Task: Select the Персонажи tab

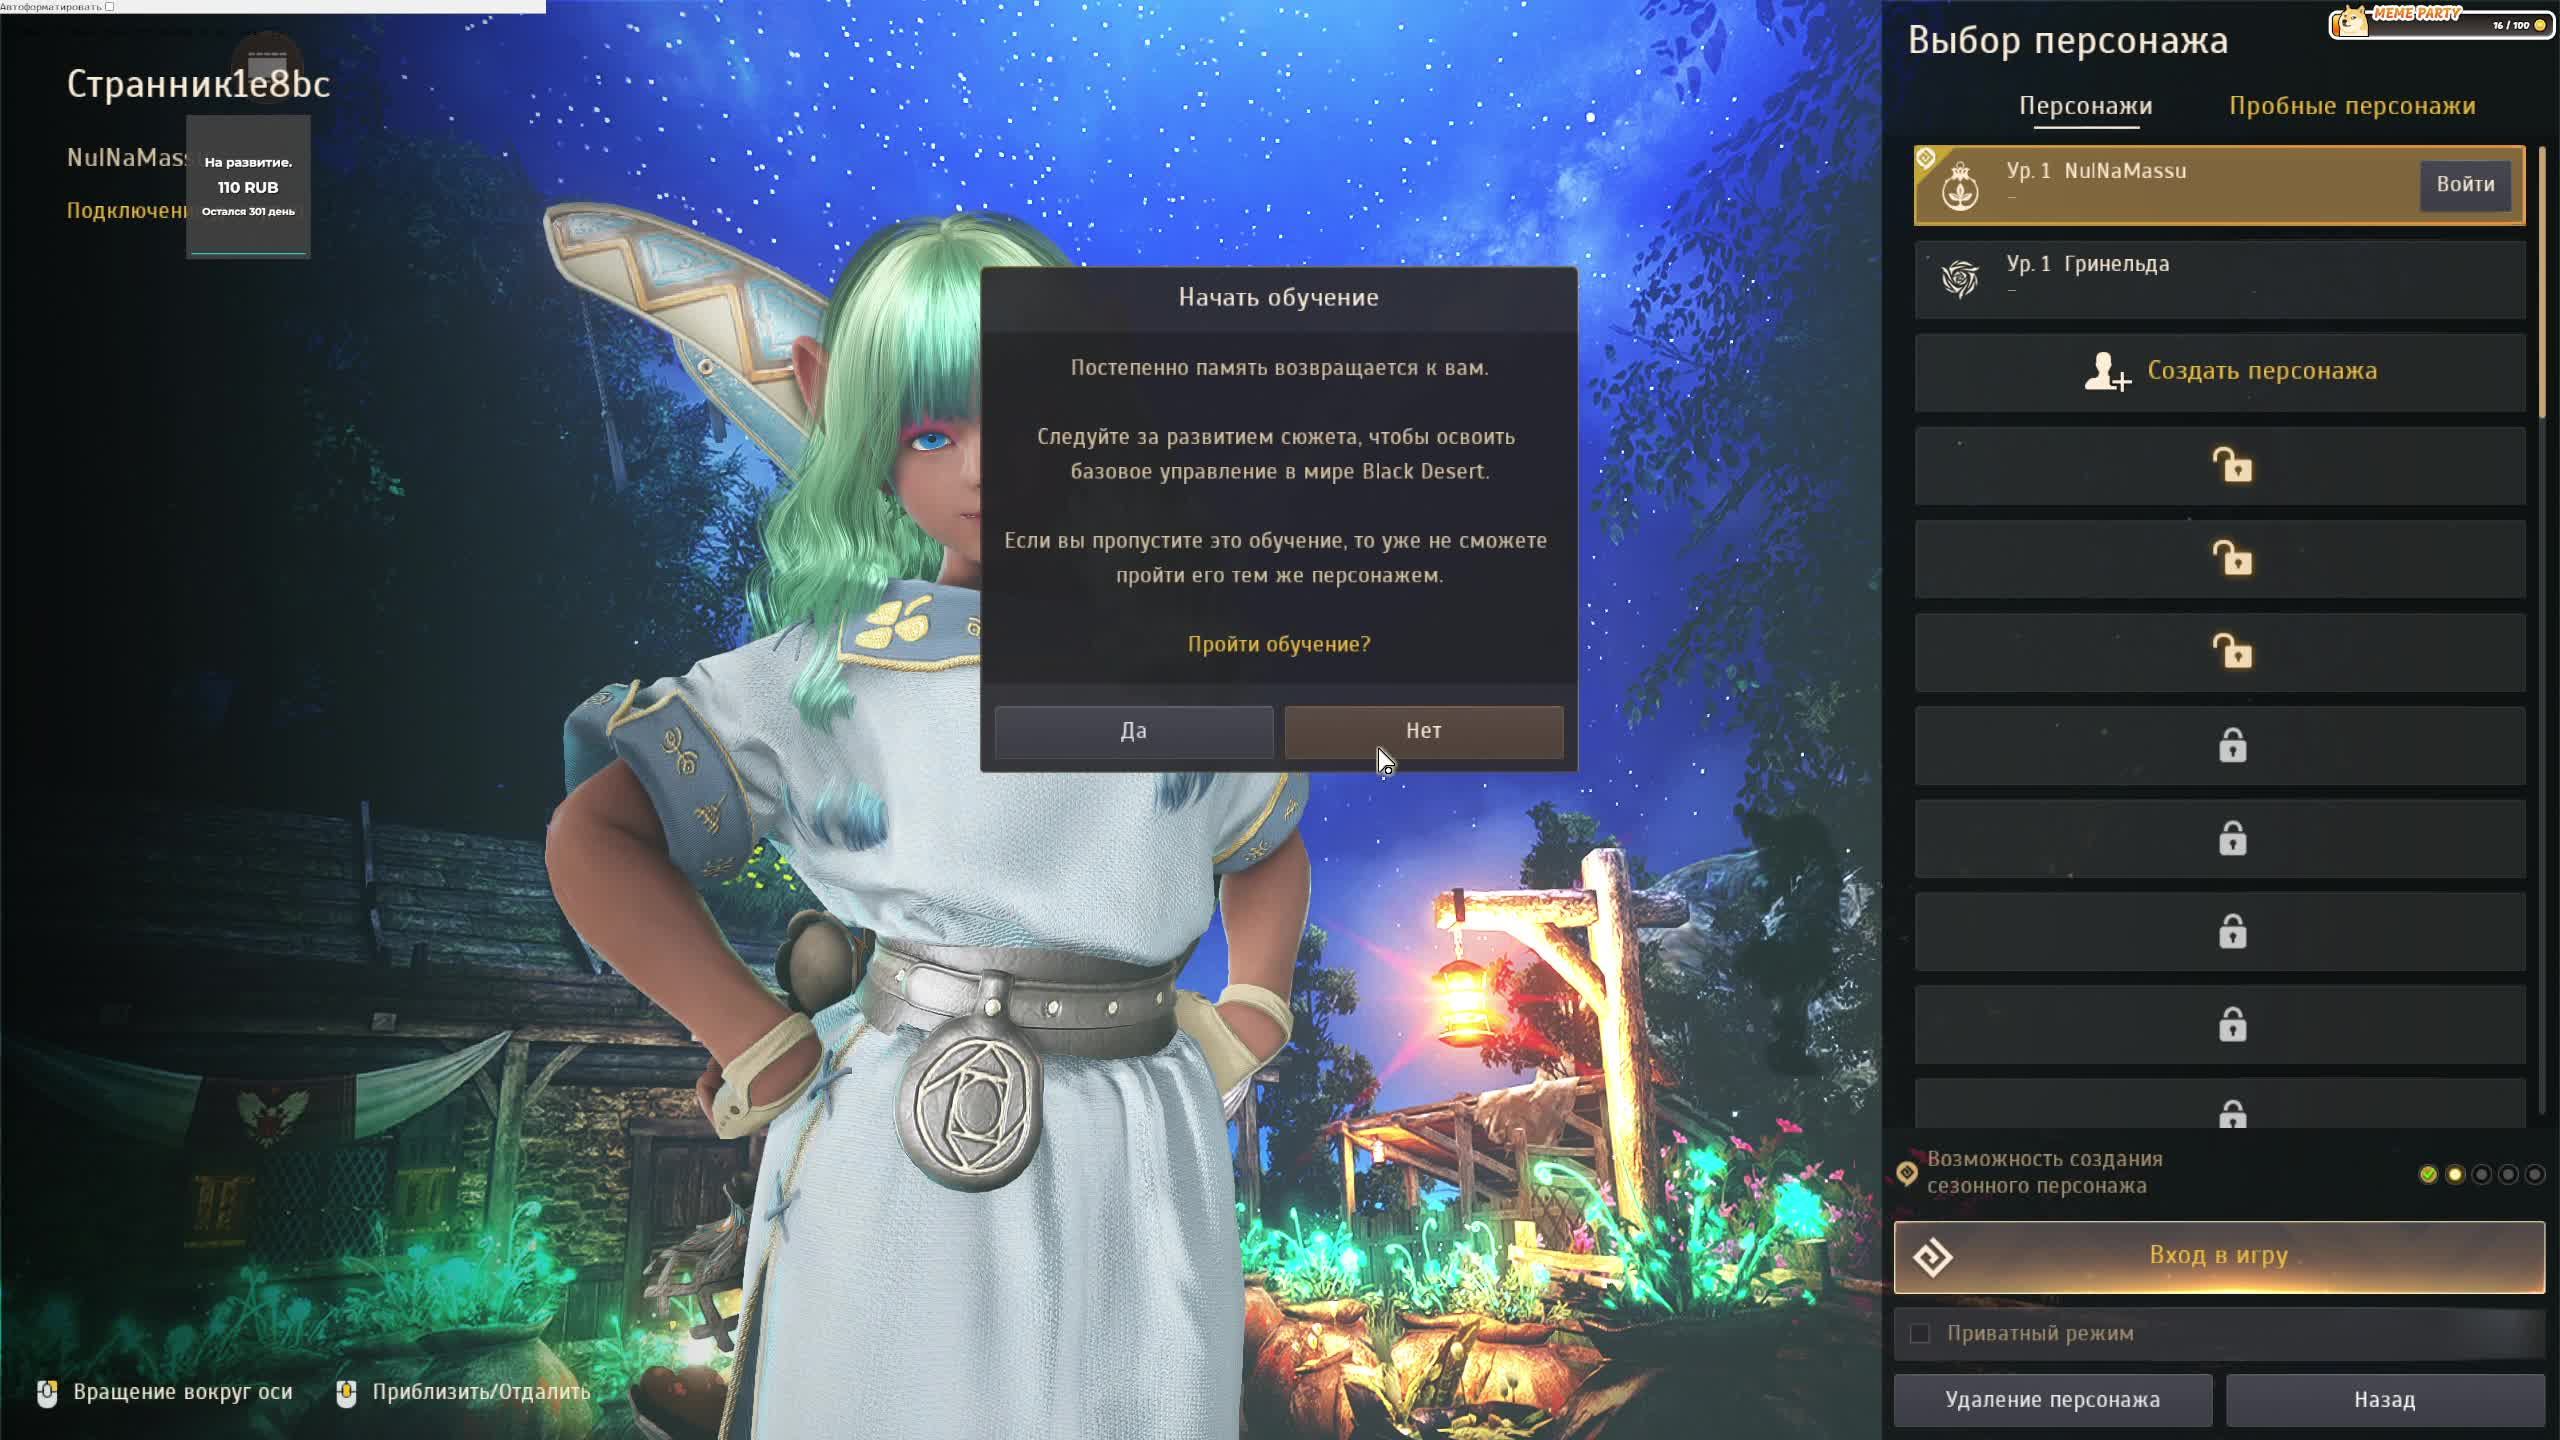Action: (2085, 106)
